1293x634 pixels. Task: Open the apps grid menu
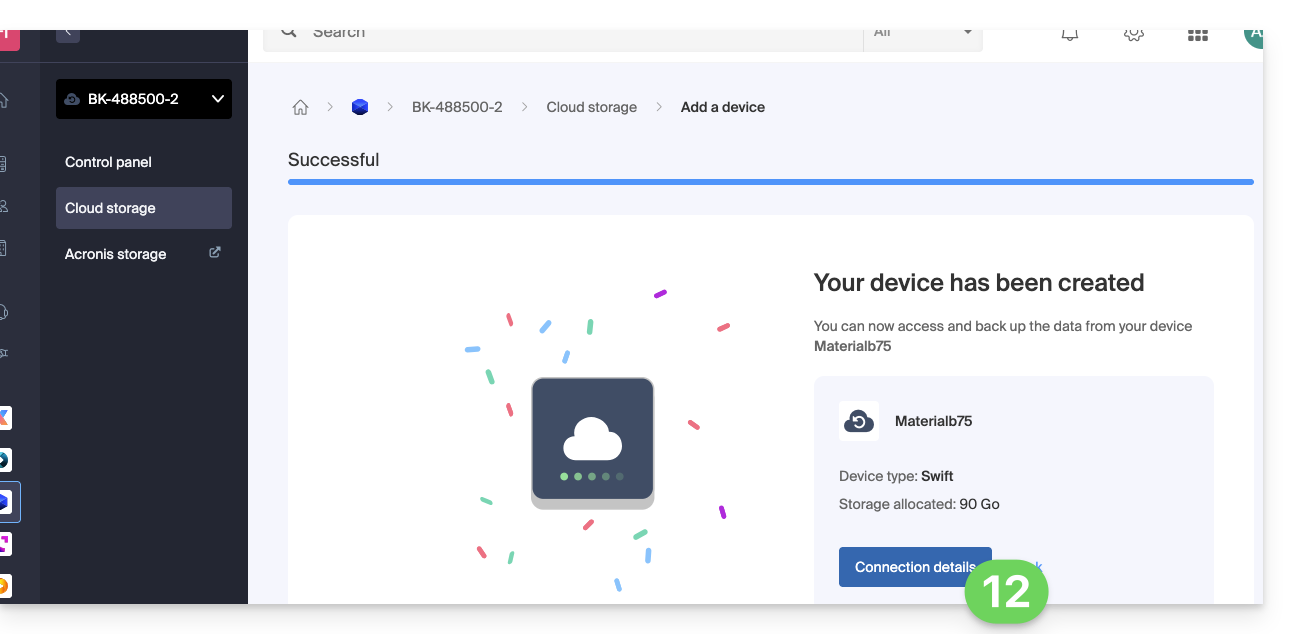(x=1197, y=35)
